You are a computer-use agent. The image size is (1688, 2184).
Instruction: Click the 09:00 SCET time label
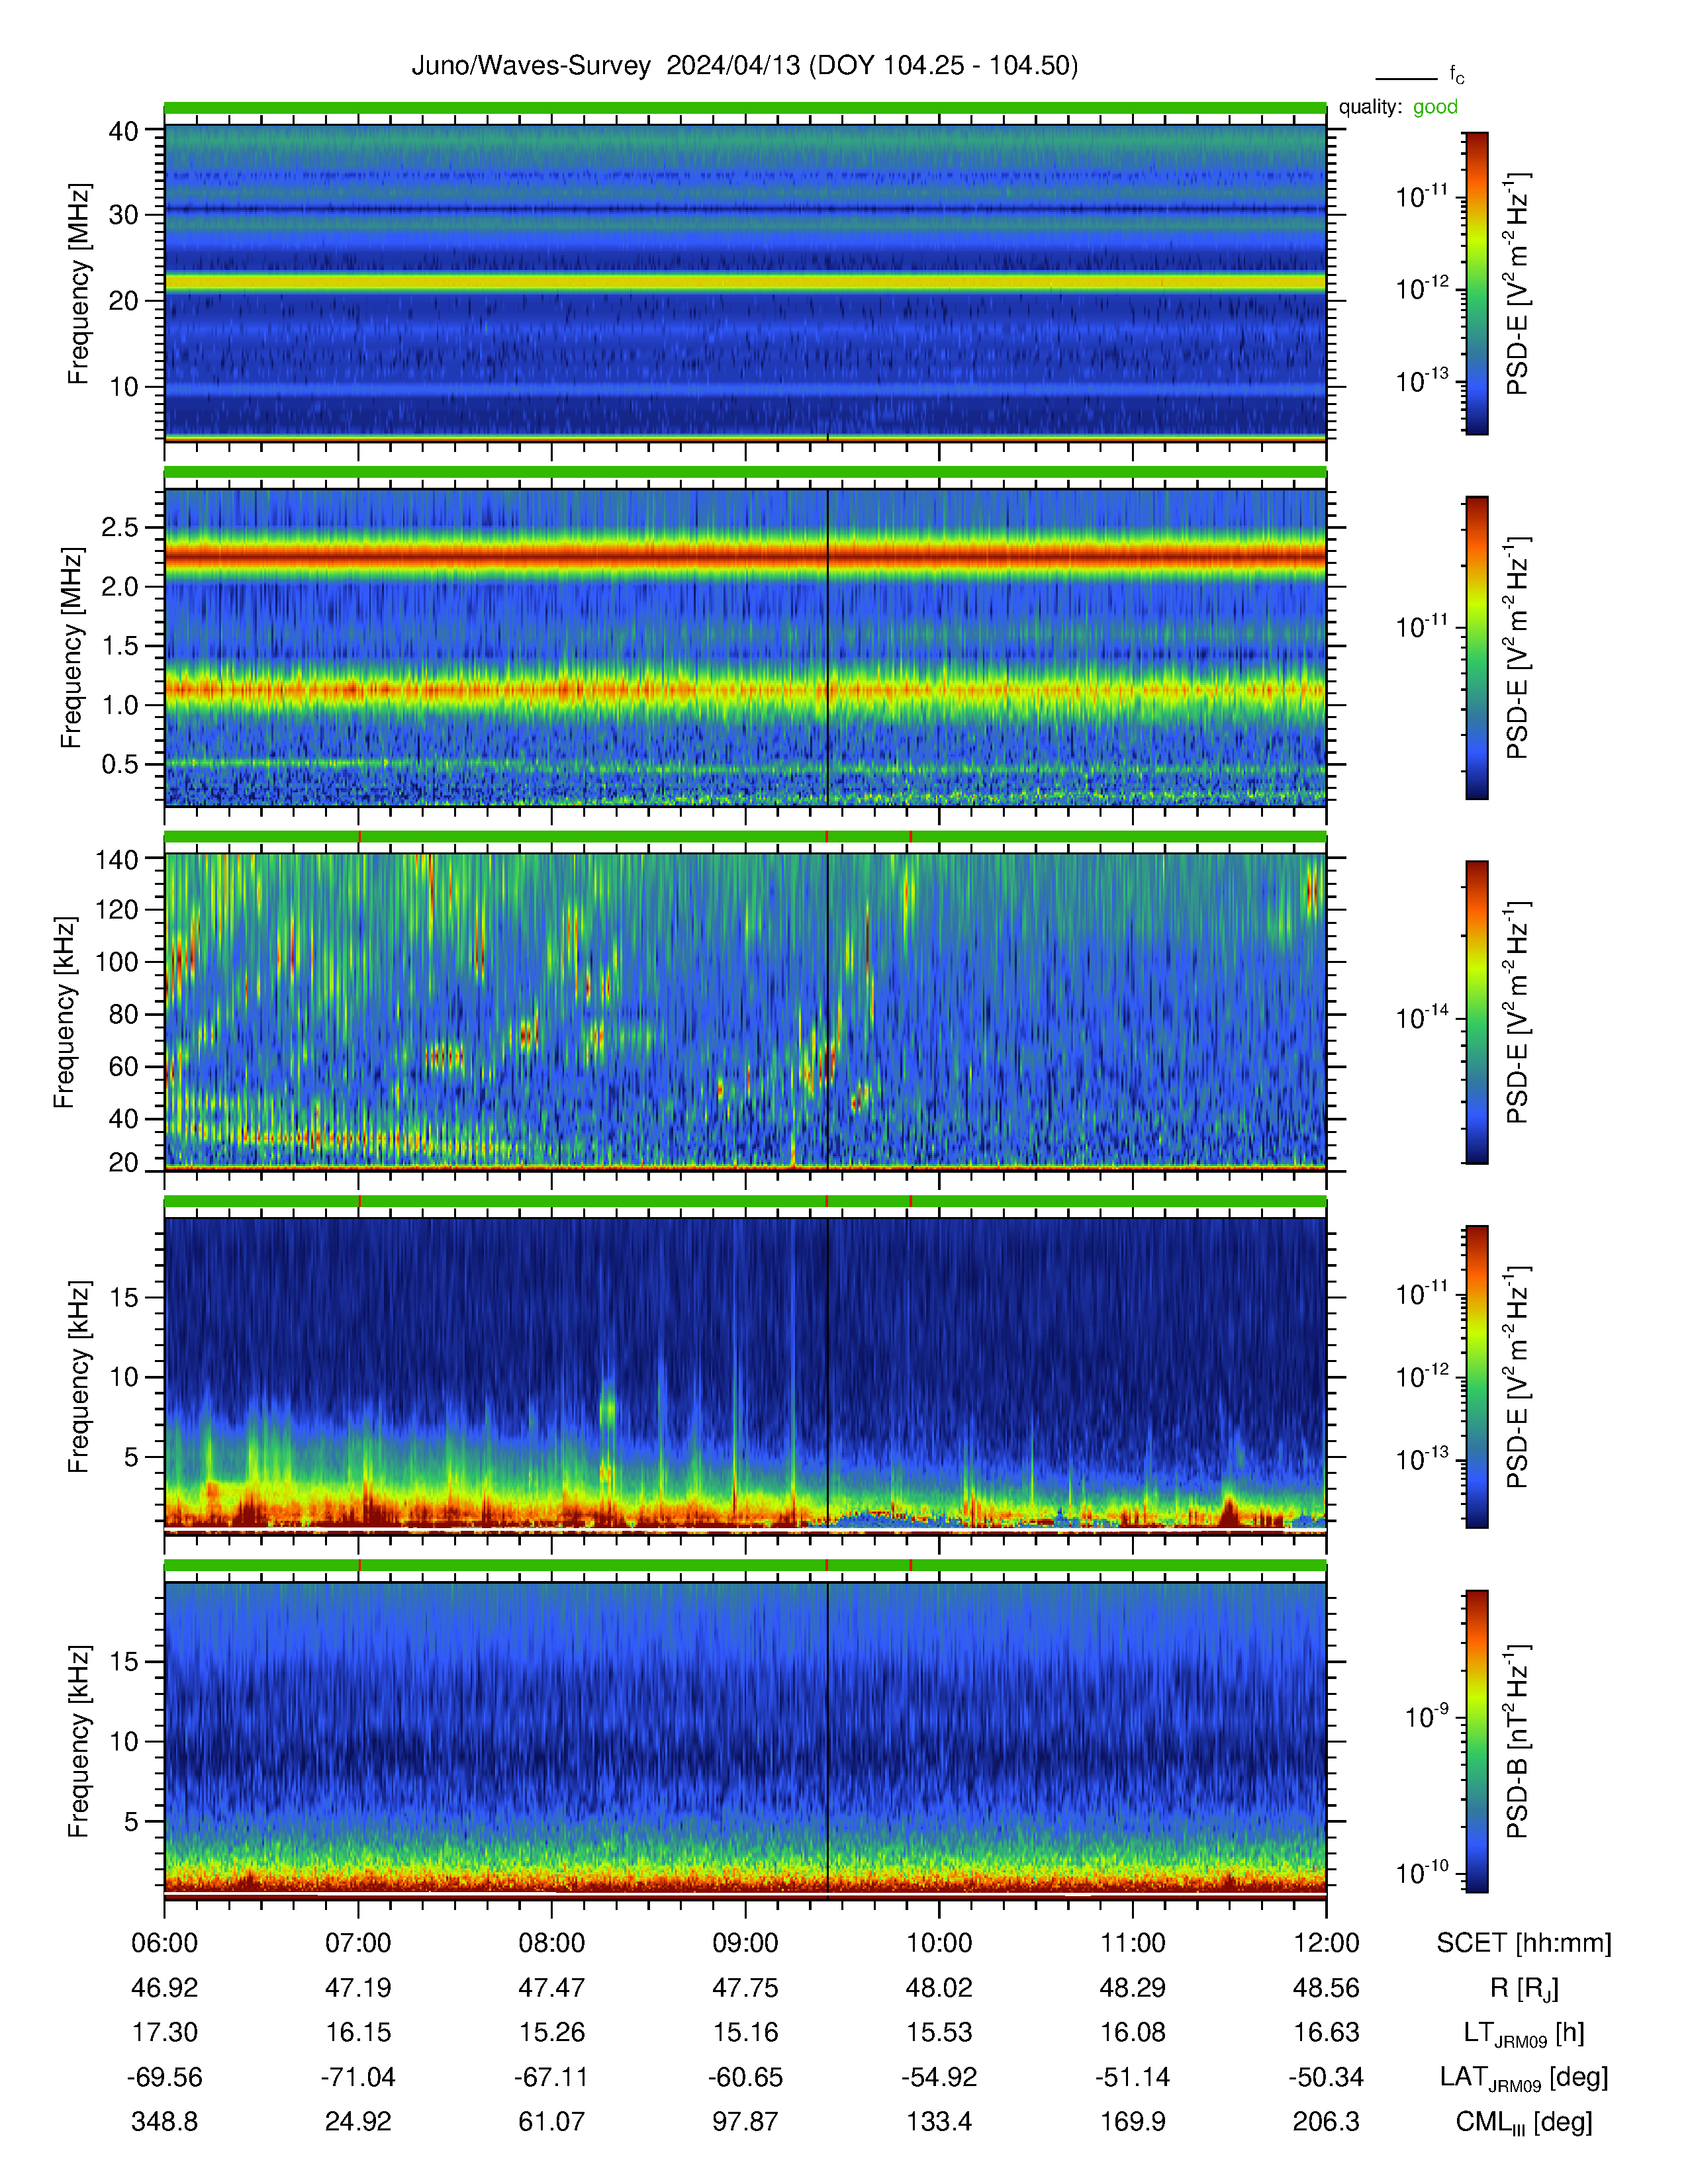[745, 1943]
